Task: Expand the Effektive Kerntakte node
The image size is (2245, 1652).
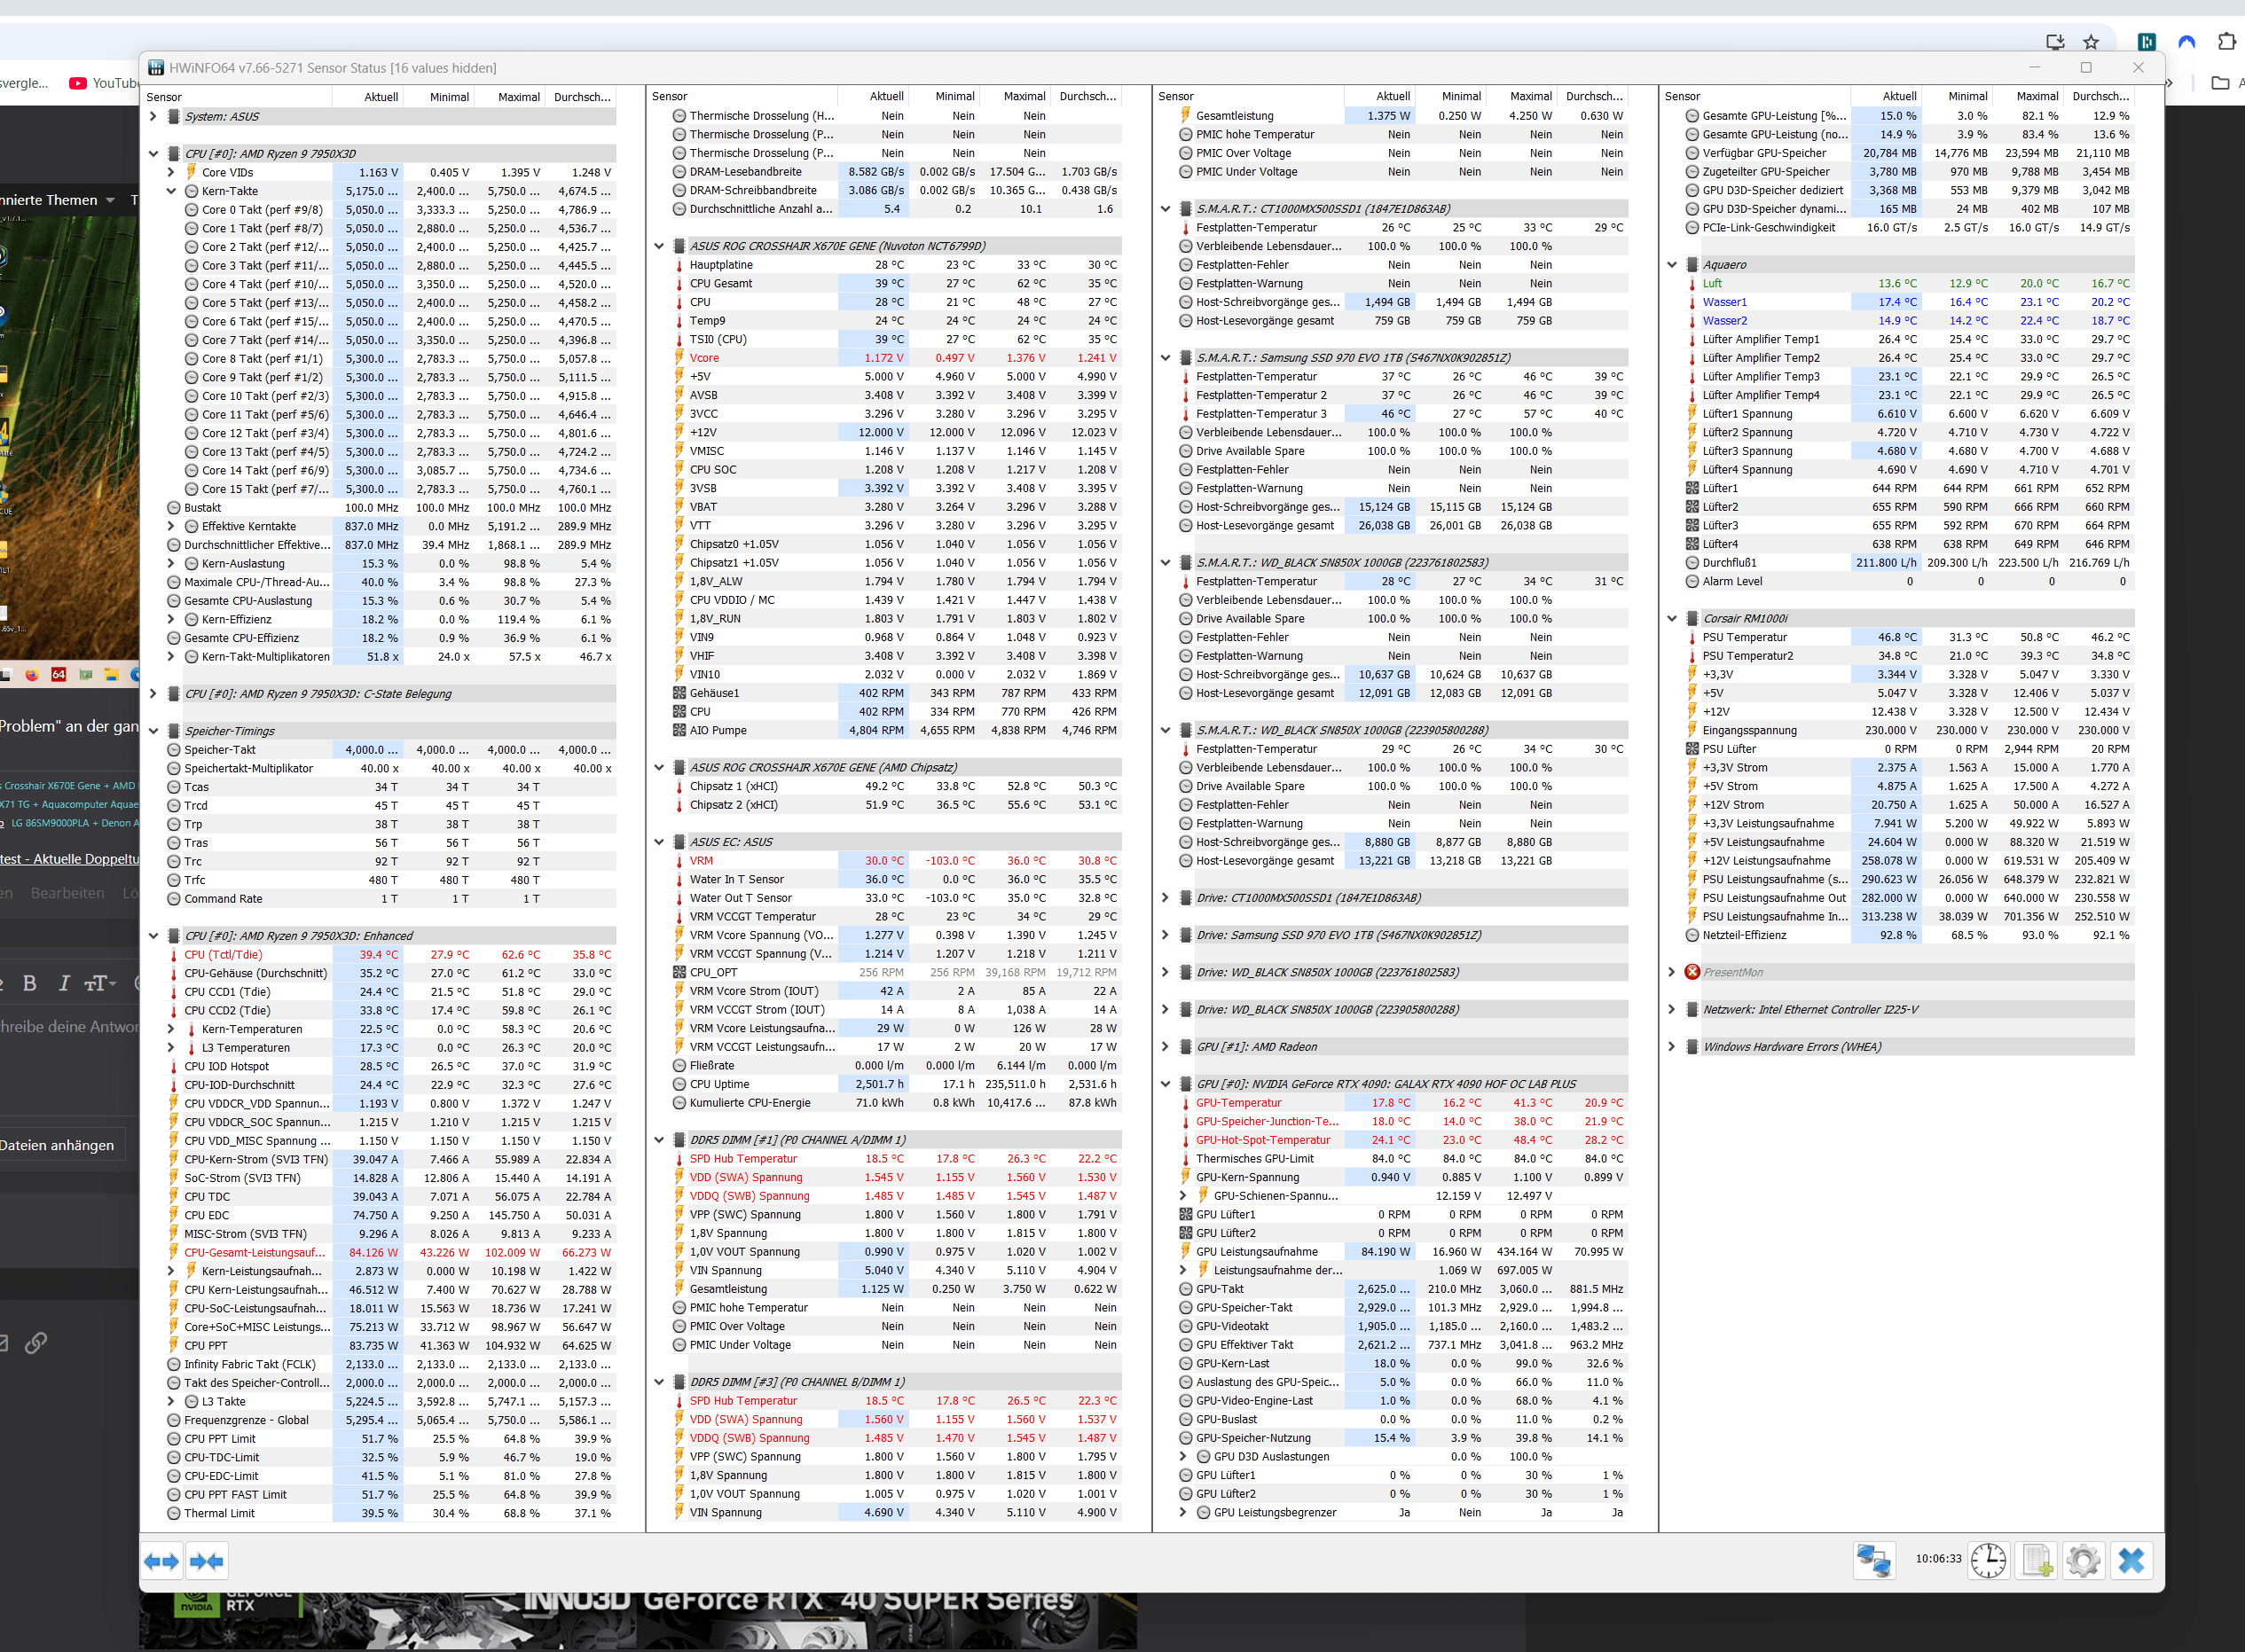Action: [171, 526]
